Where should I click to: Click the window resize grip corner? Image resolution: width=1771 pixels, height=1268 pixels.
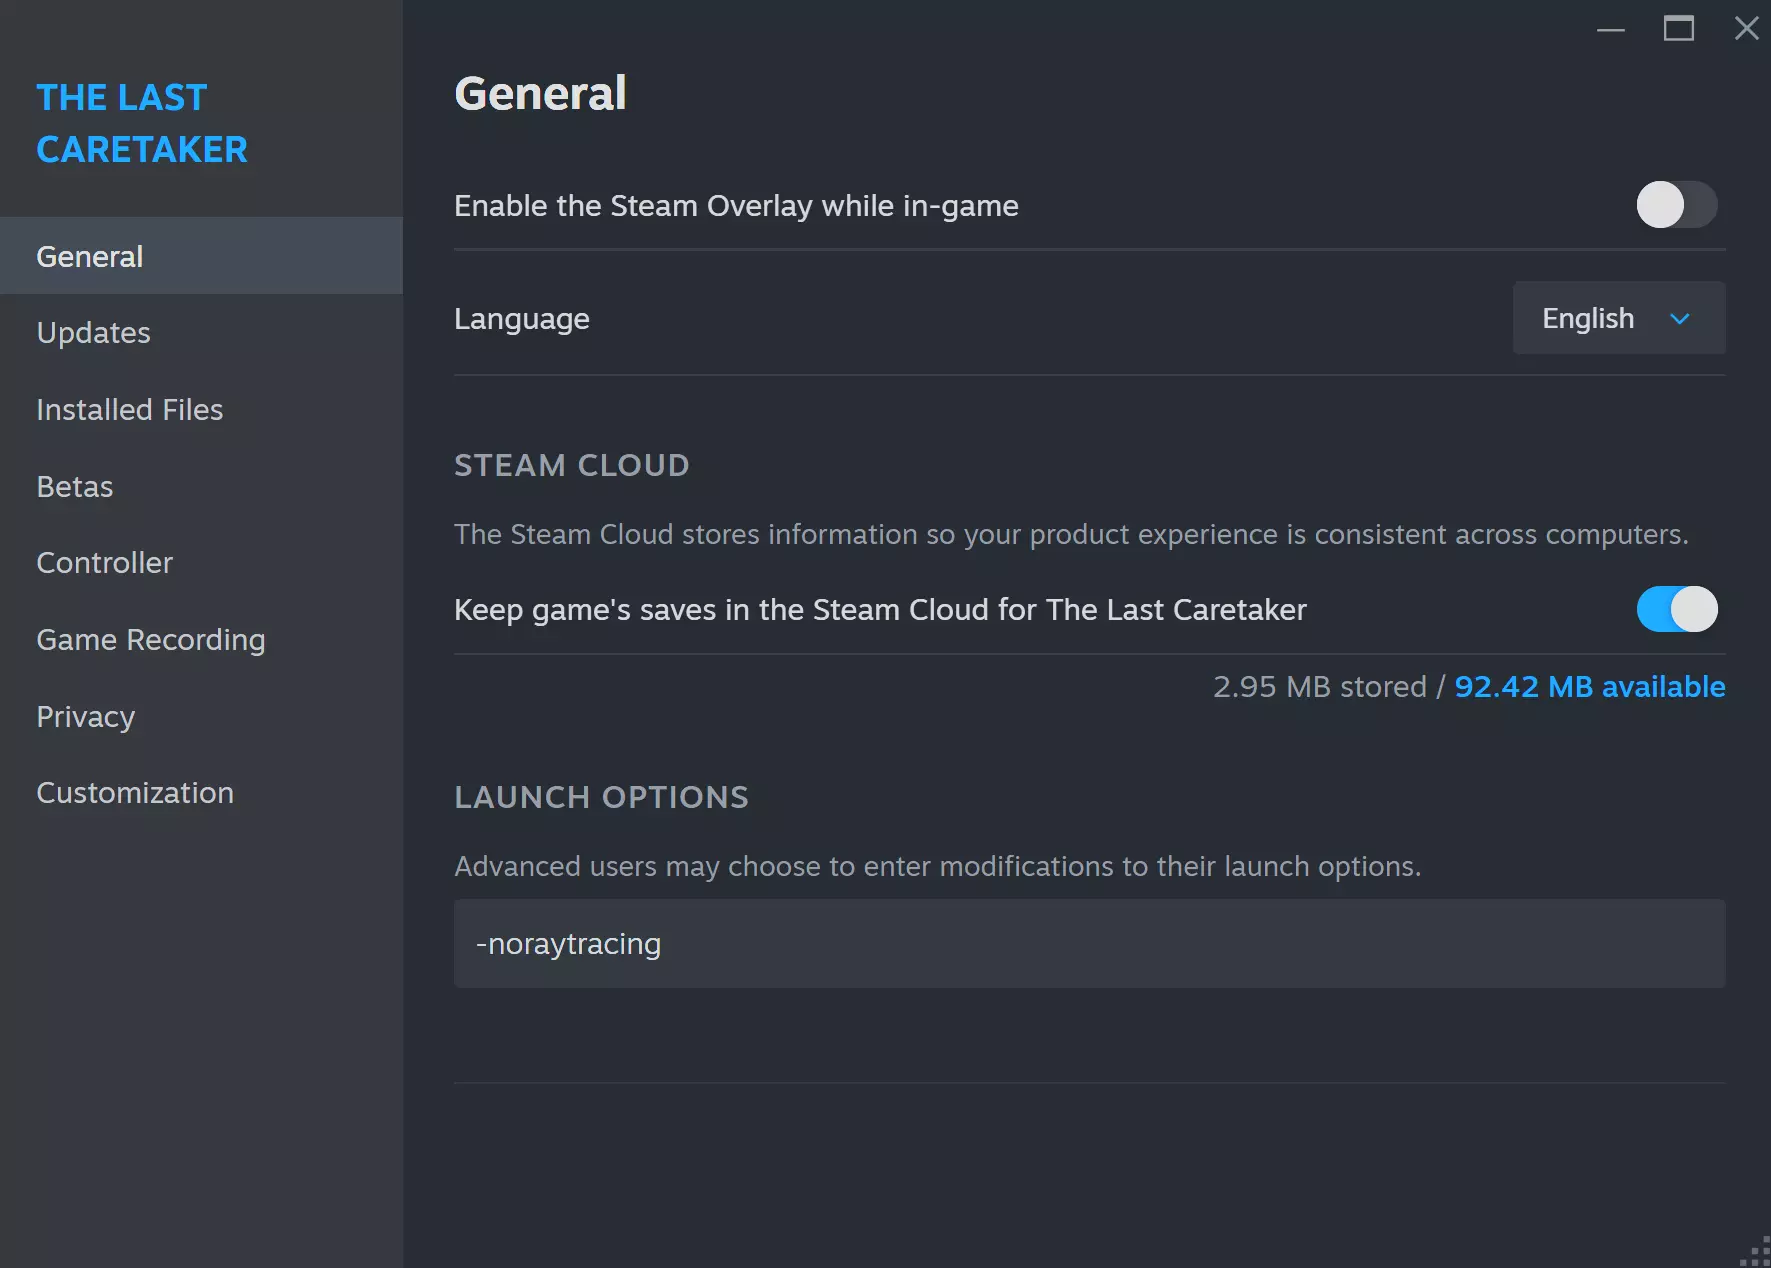coord(1757,1254)
